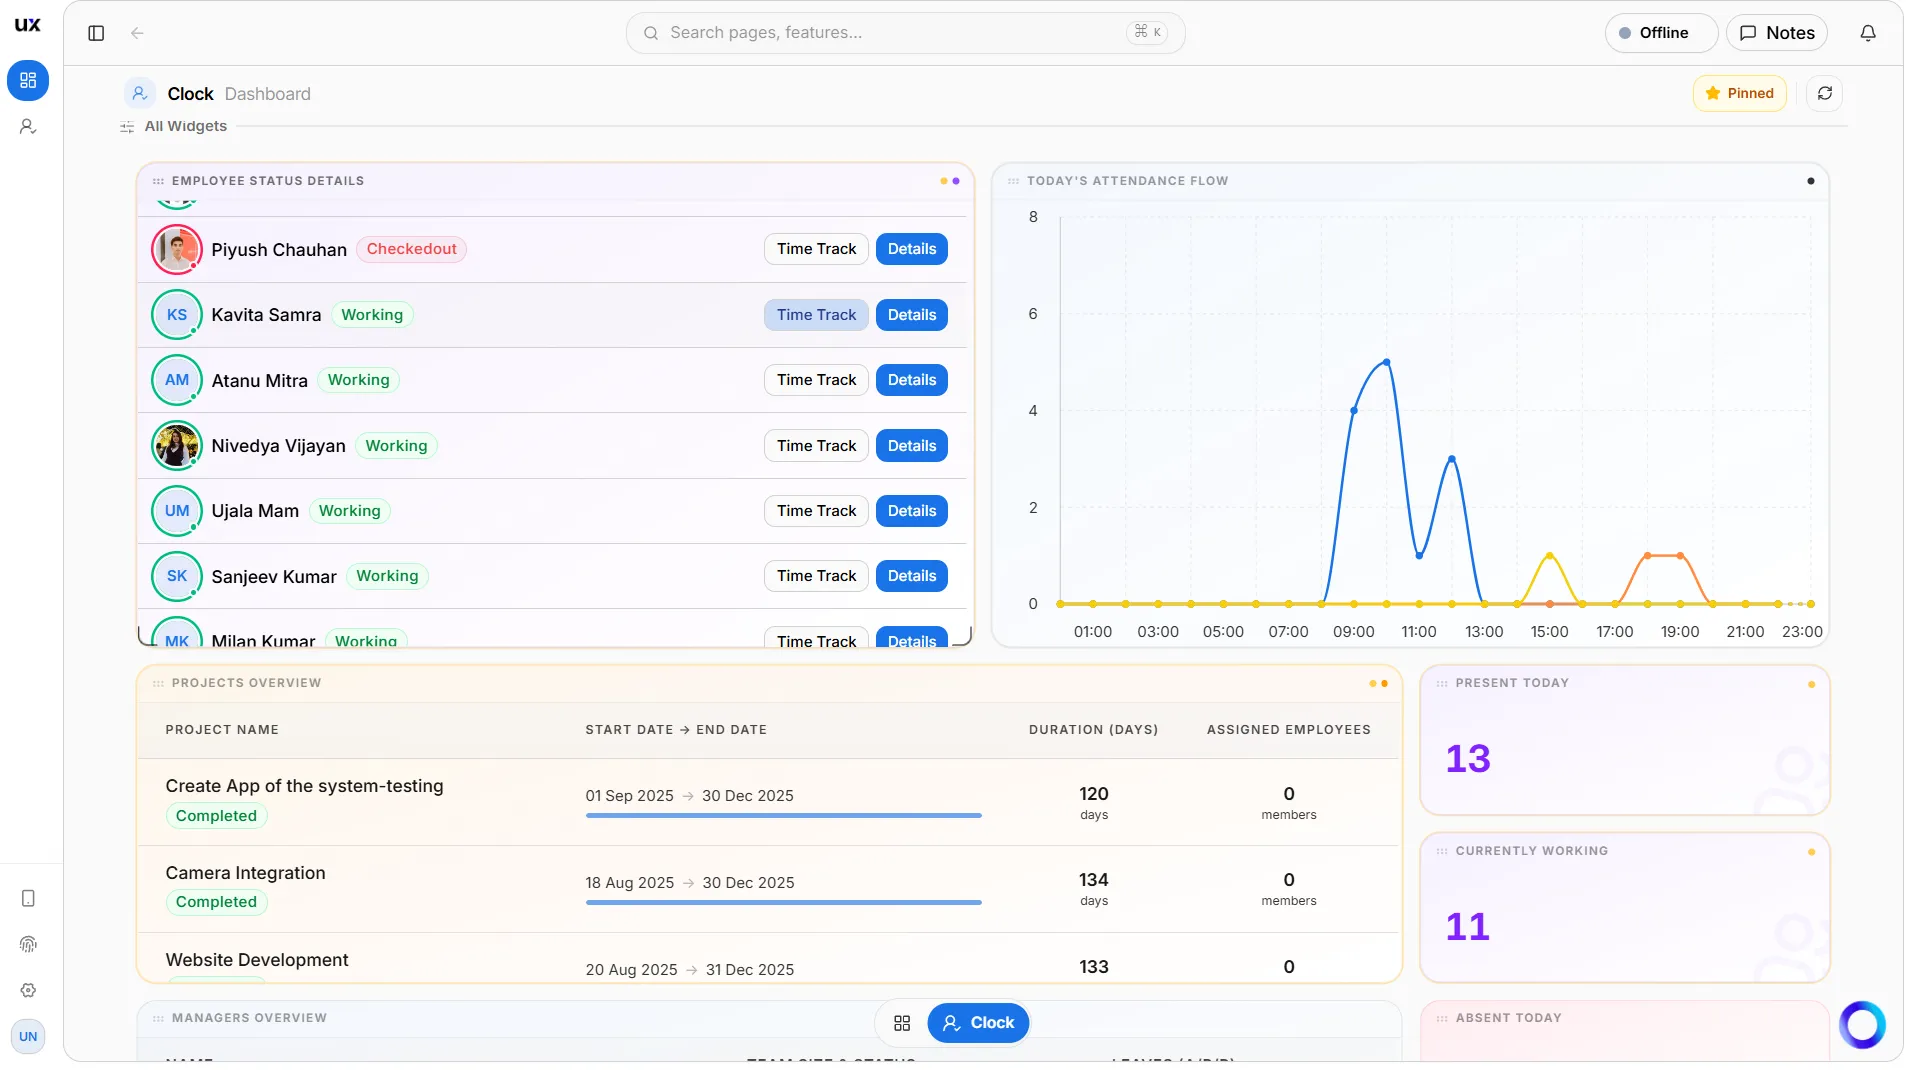Toggle the Pinned star button
Viewport: 1912px width, 1070px height.
point(1739,93)
